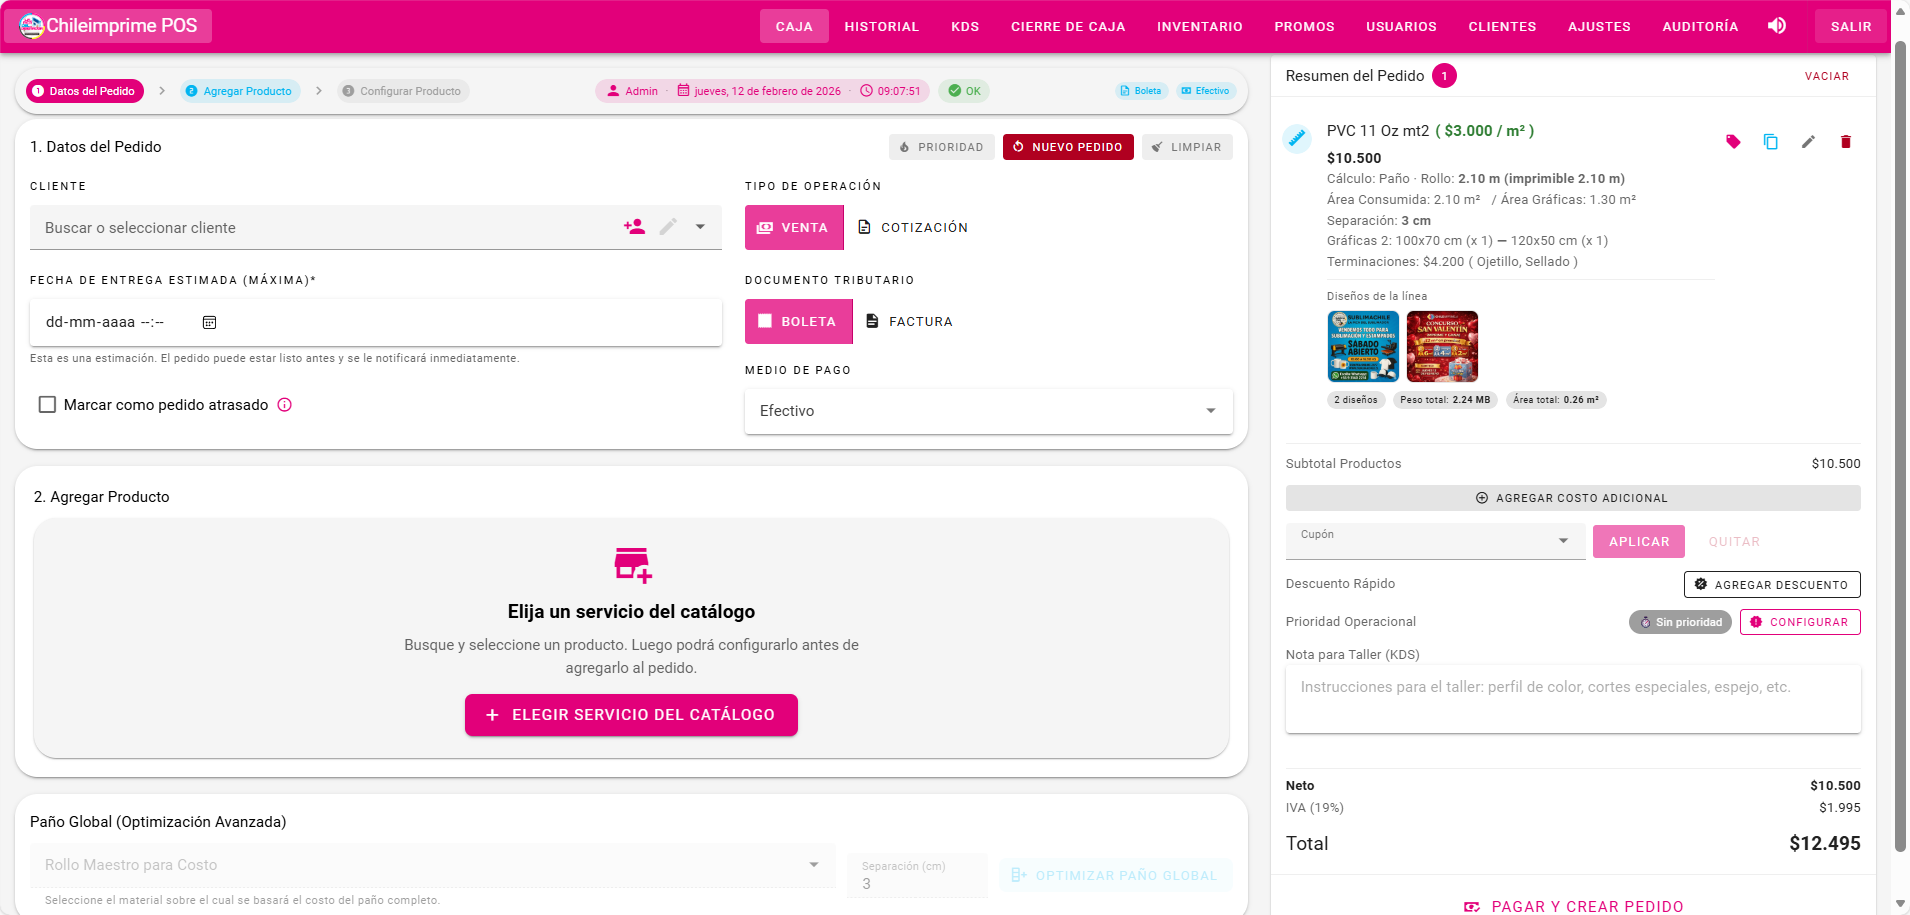The width and height of the screenshot is (1910, 915).
Task: Duplicate the PVC 11 Oz line item
Action: click(1771, 142)
